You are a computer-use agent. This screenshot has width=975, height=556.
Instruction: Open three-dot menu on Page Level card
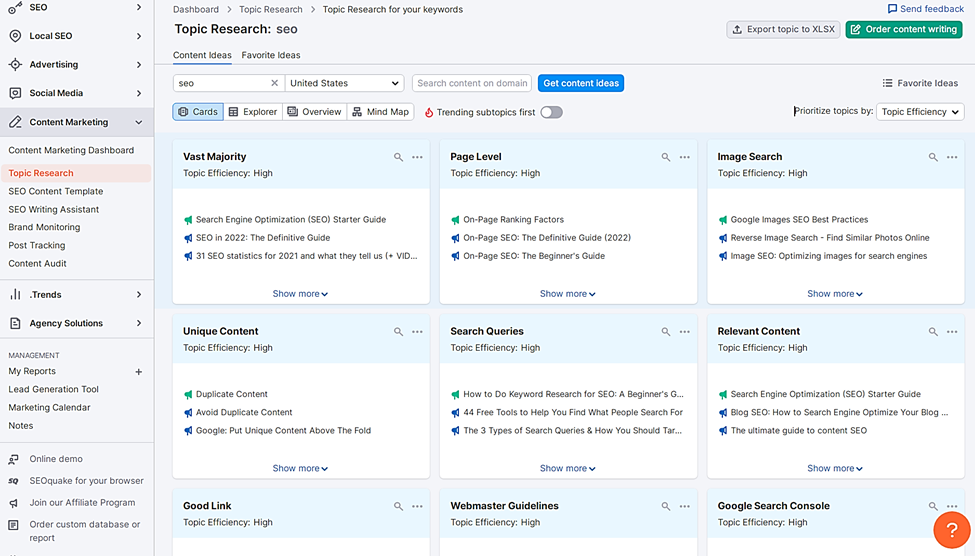(x=685, y=157)
